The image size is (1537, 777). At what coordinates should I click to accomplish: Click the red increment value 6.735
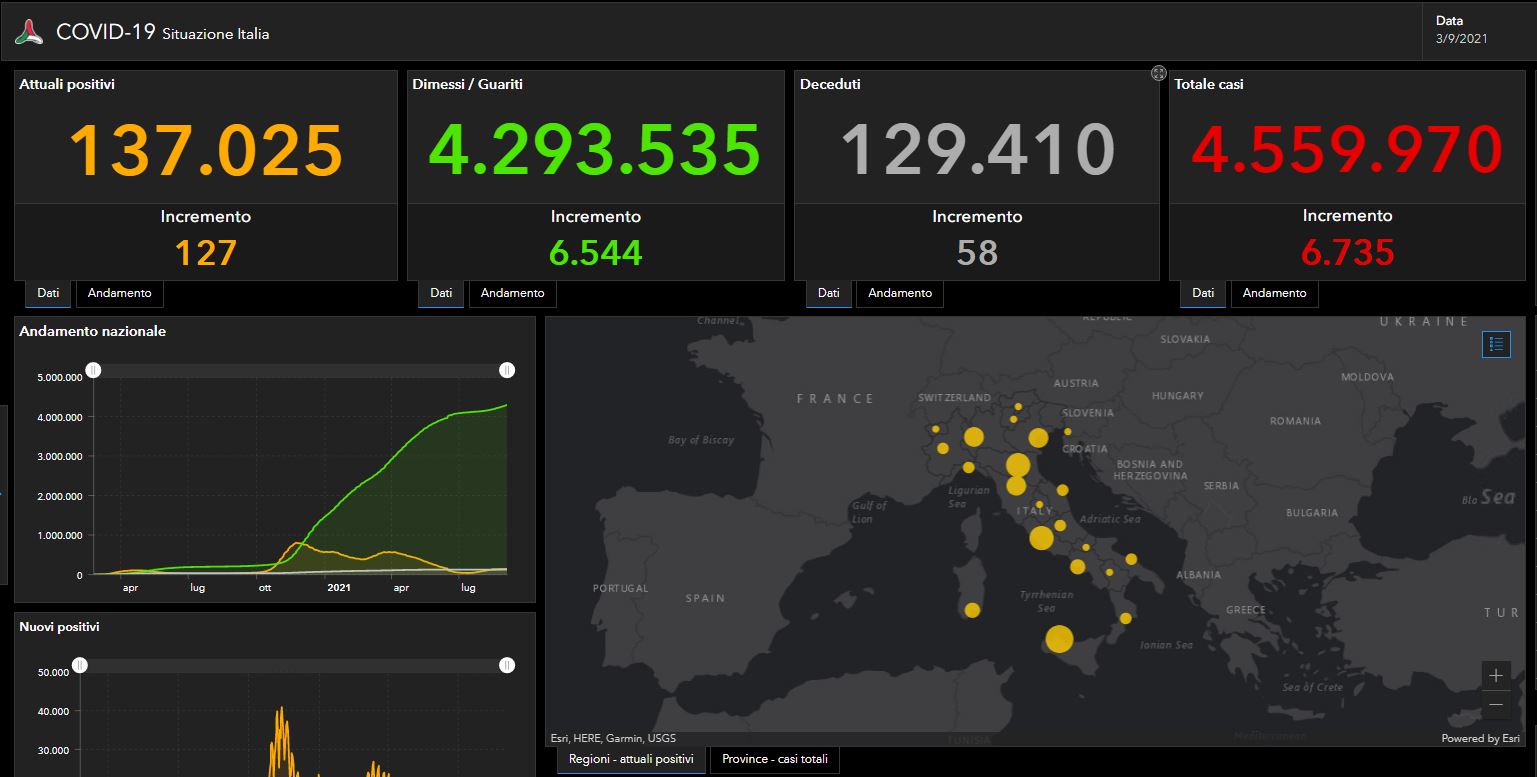tap(1348, 252)
